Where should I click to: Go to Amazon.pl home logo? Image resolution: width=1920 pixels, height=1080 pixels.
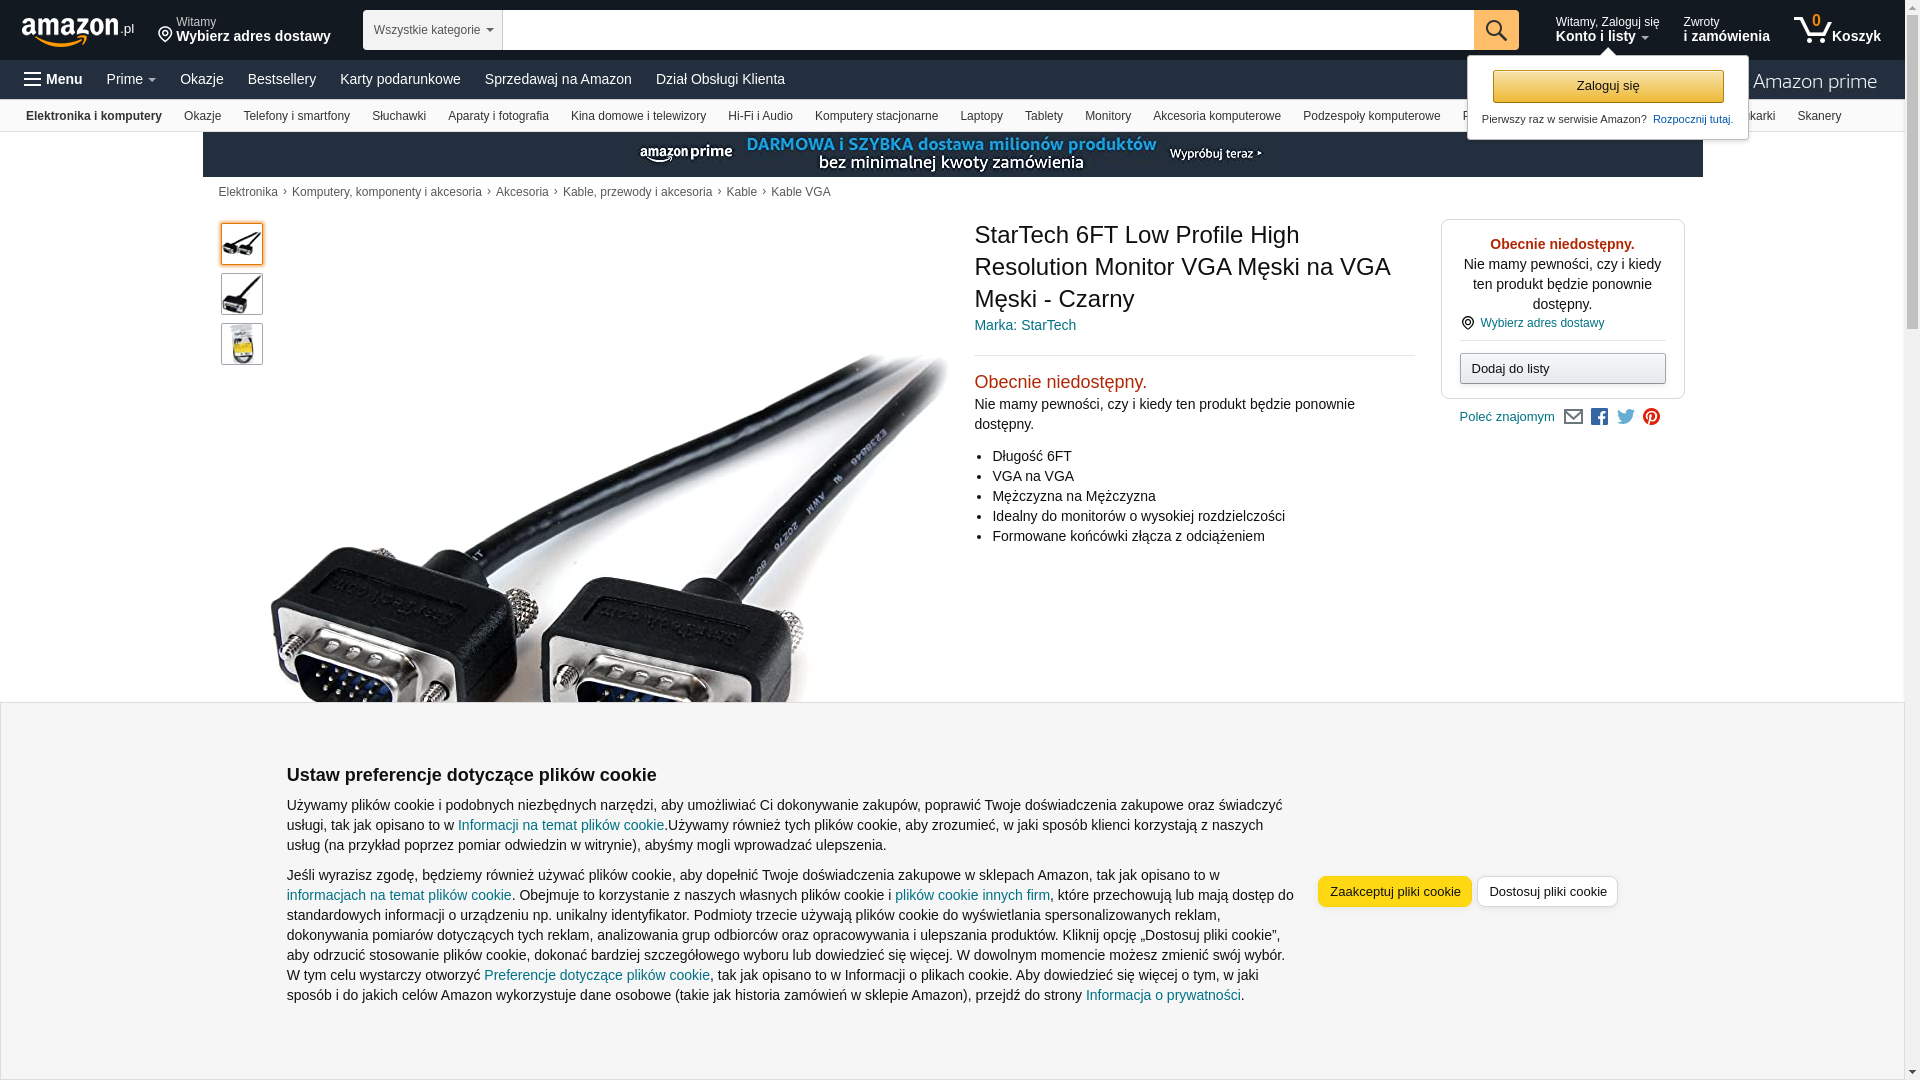[78, 31]
